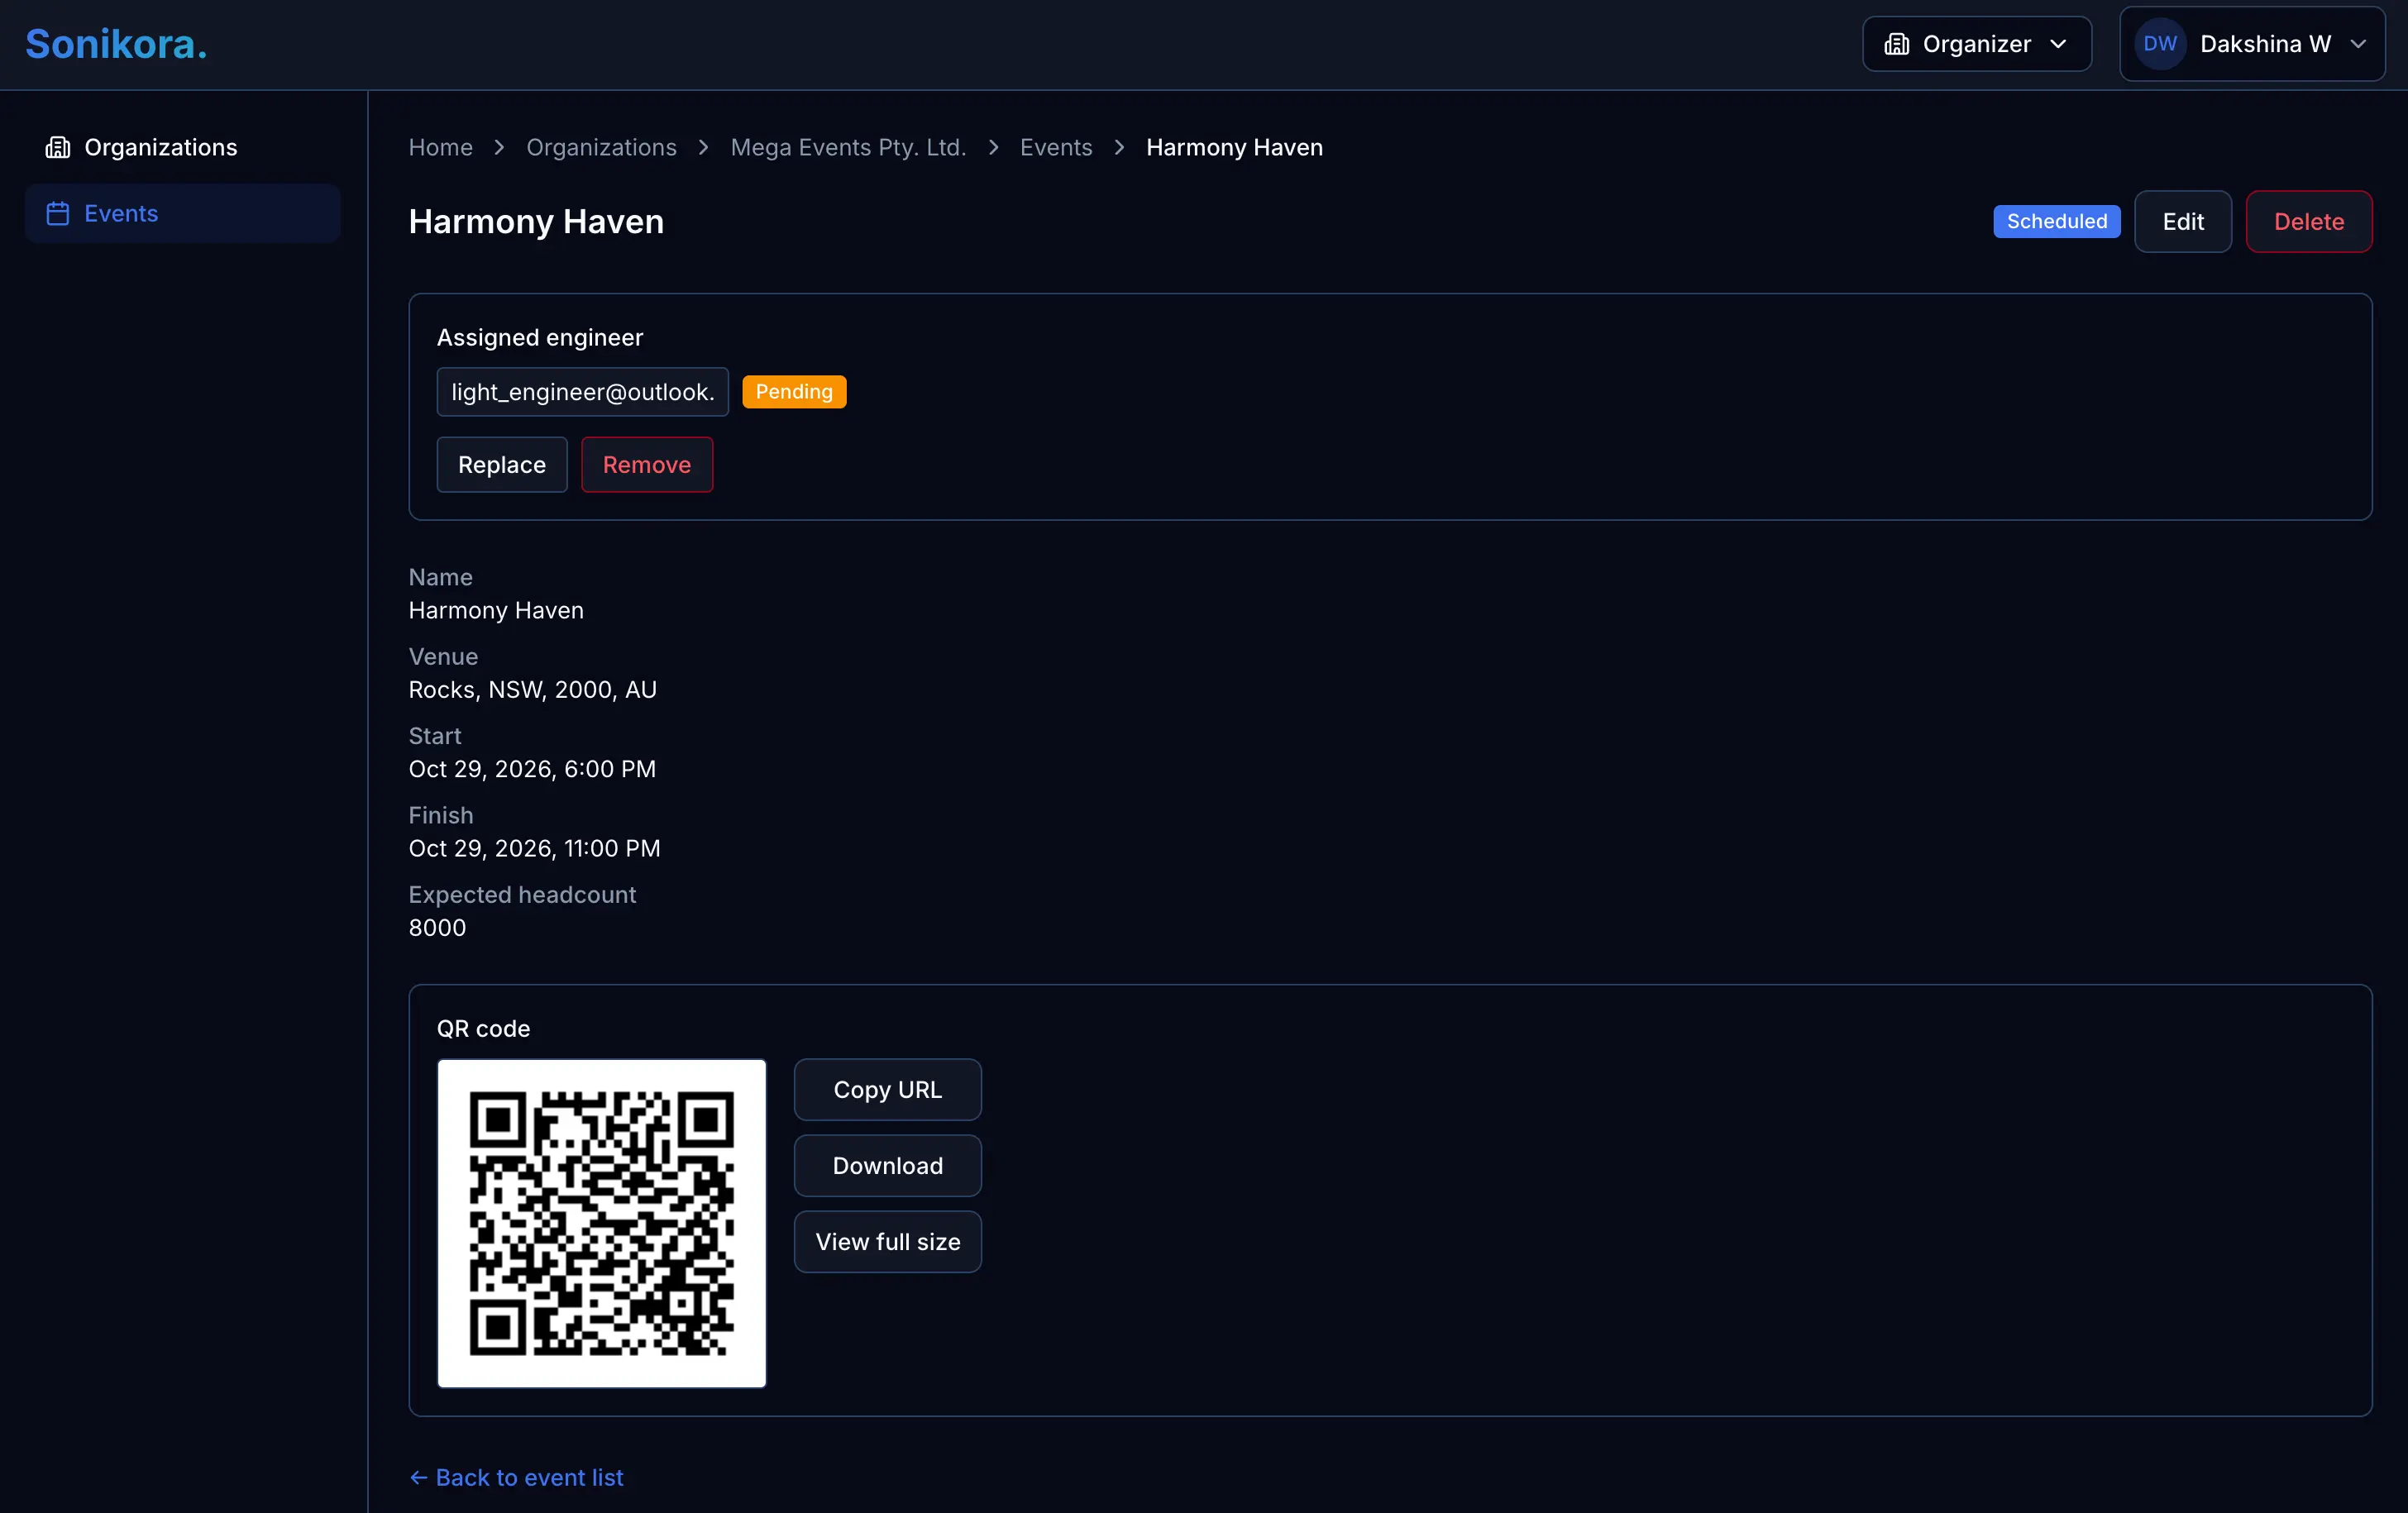Open Events in the breadcrumb trail
Screen dimensions: 2408x1513
point(1056,147)
